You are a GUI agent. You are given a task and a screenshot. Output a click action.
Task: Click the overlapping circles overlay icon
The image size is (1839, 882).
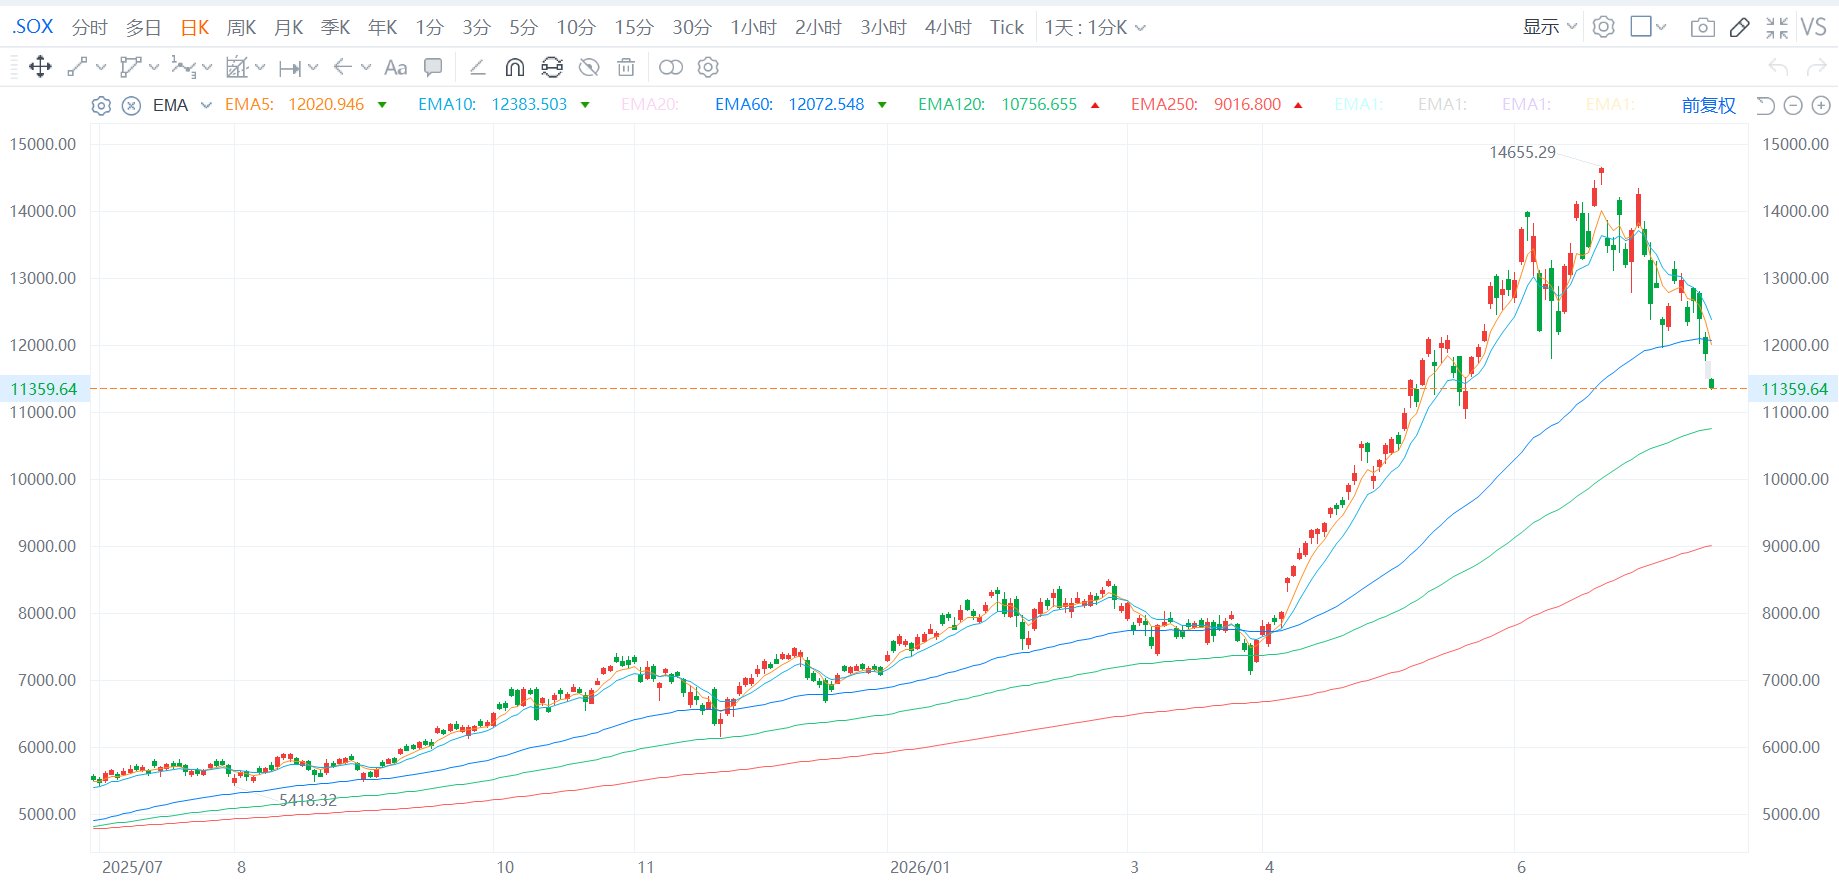671,67
